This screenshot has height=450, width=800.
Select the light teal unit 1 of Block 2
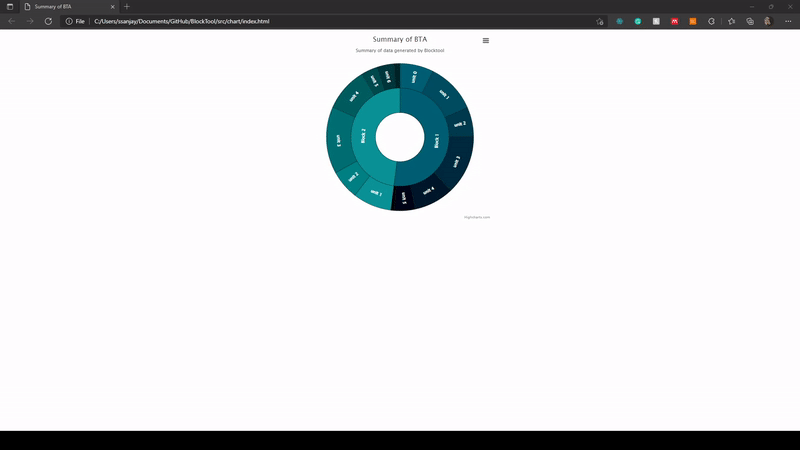pos(376,193)
